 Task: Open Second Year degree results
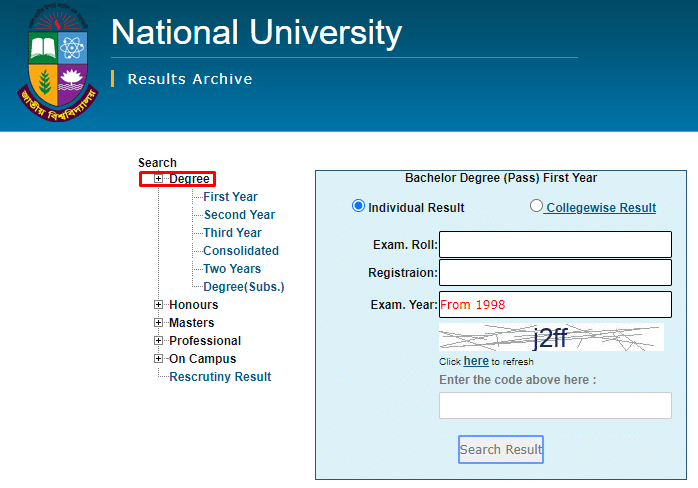tap(239, 215)
